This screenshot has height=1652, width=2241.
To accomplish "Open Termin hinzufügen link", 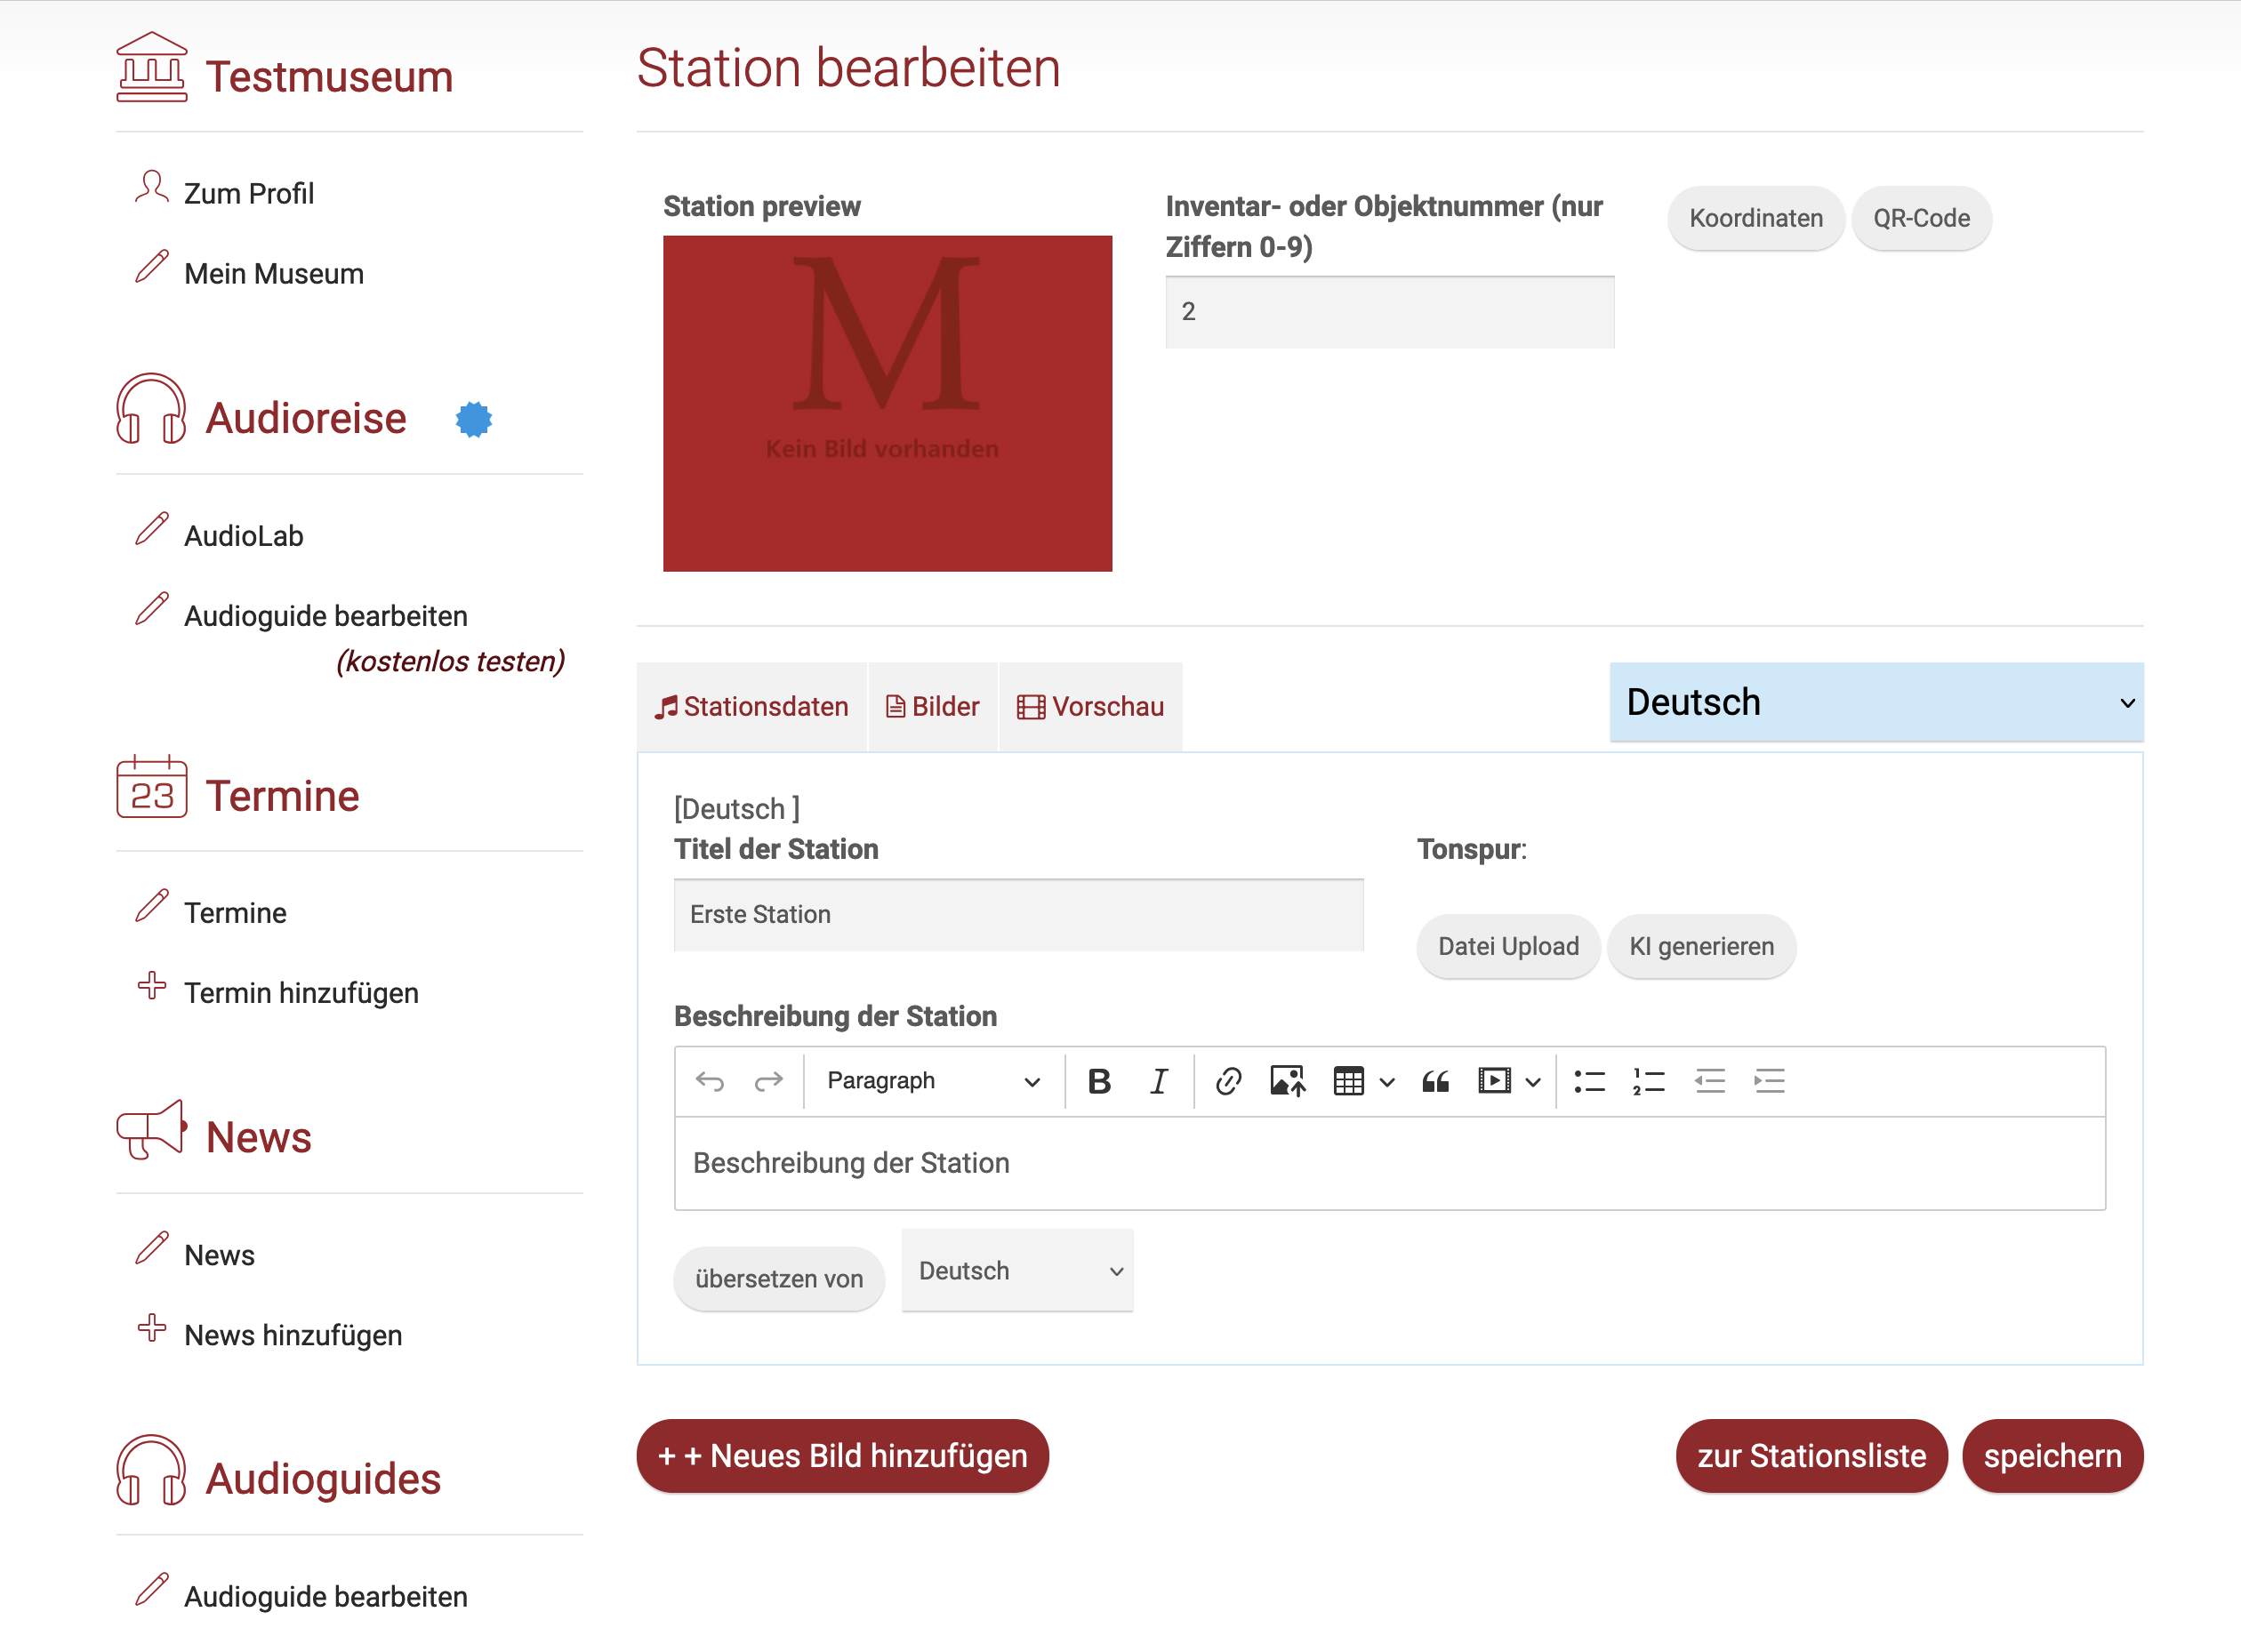I will tap(301, 993).
